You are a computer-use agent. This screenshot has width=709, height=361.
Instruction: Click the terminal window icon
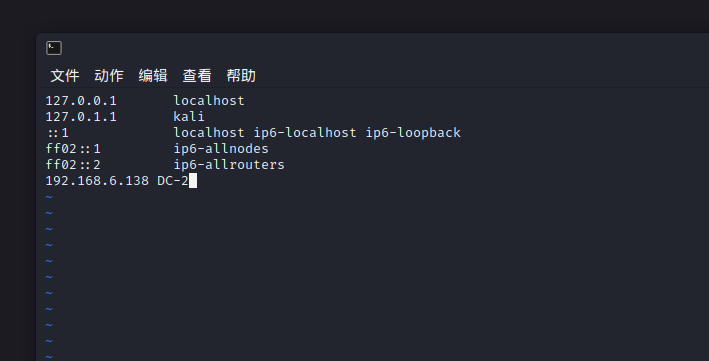(x=54, y=48)
